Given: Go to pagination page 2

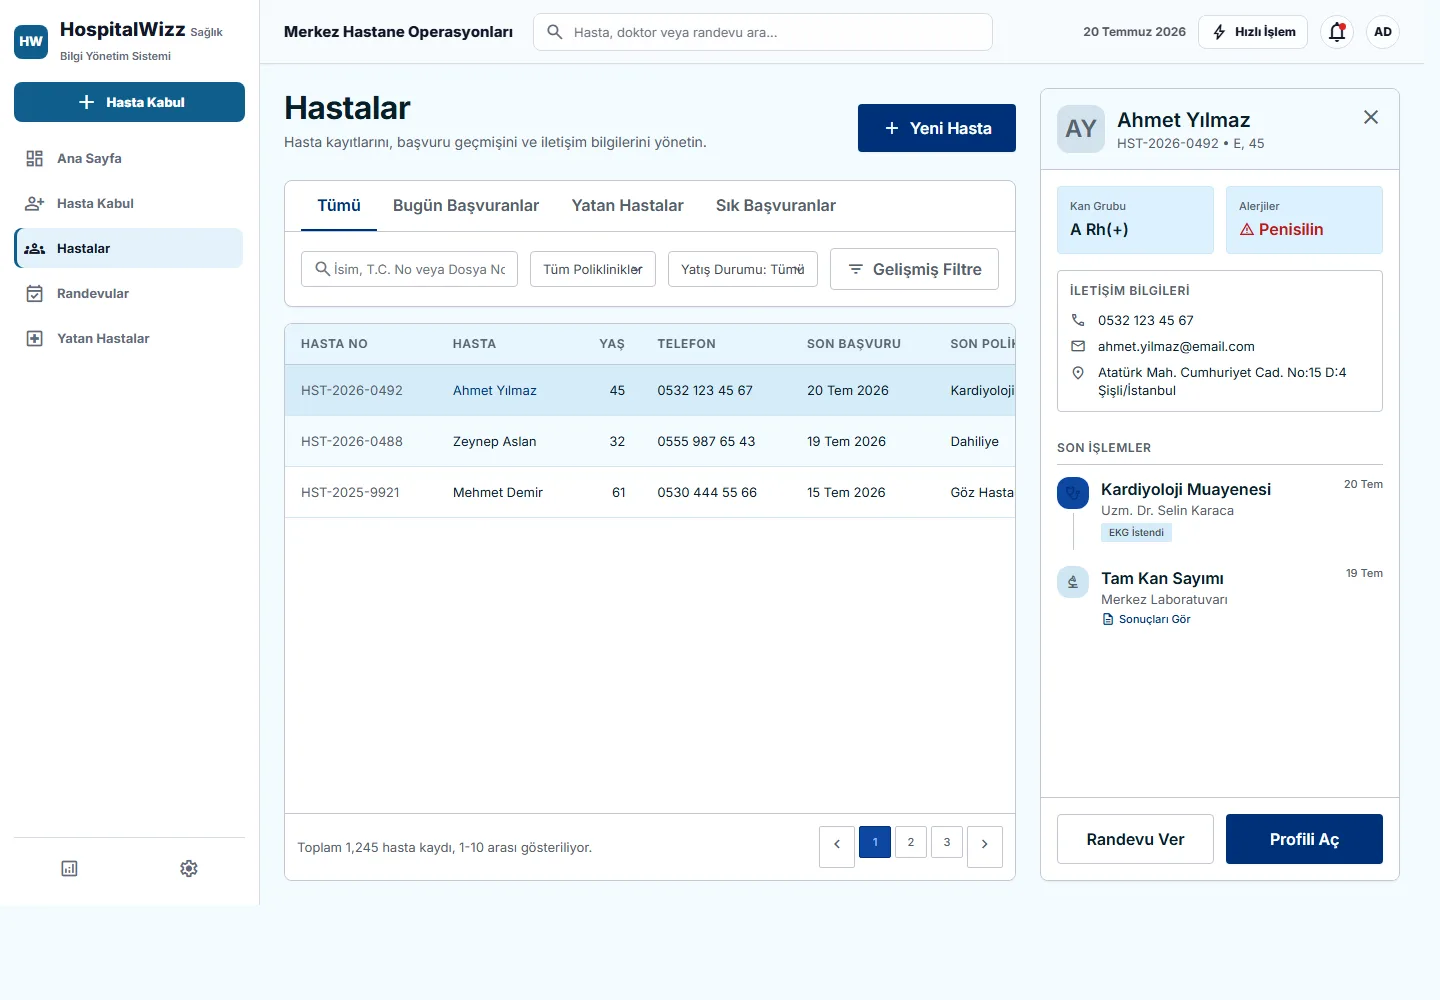Looking at the screenshot, I should (911, 842).
